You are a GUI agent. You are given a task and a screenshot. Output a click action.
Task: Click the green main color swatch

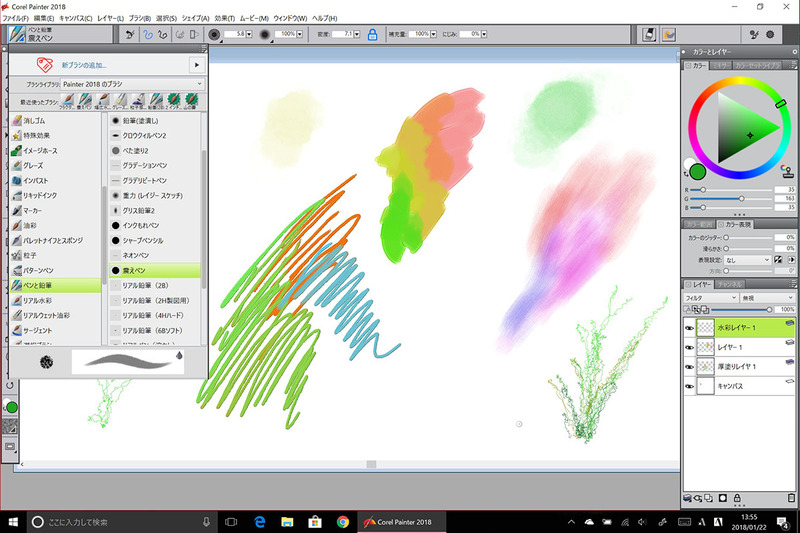(x=697, y=172)
